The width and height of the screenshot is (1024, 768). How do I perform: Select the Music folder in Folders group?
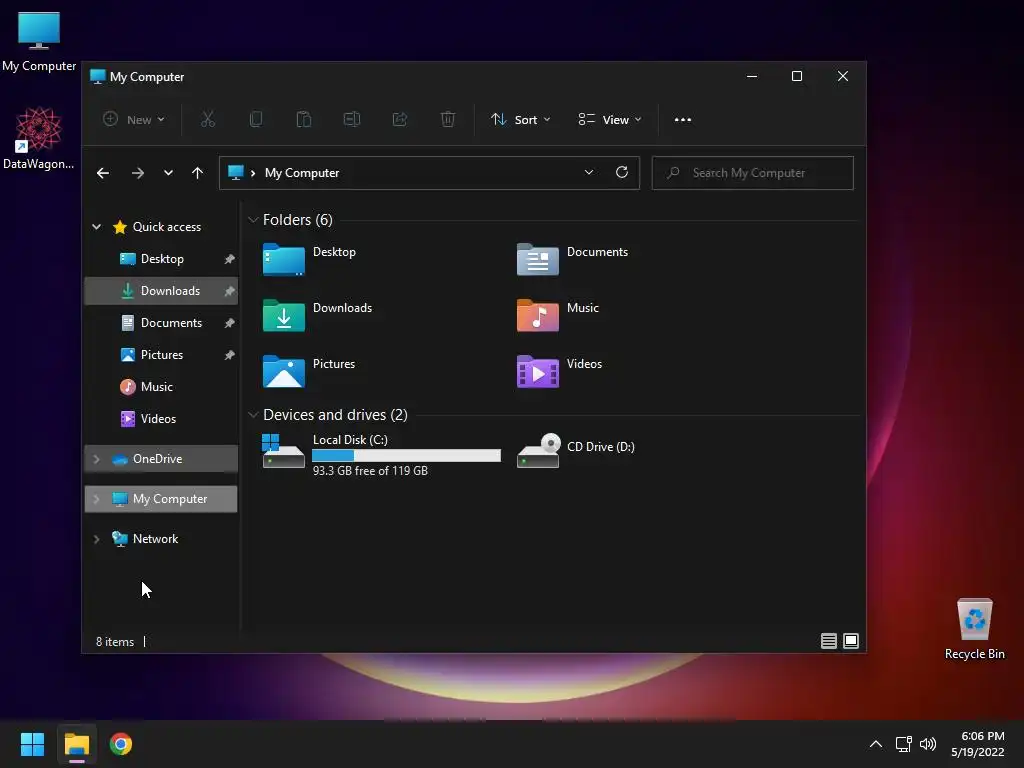(558, 315)
